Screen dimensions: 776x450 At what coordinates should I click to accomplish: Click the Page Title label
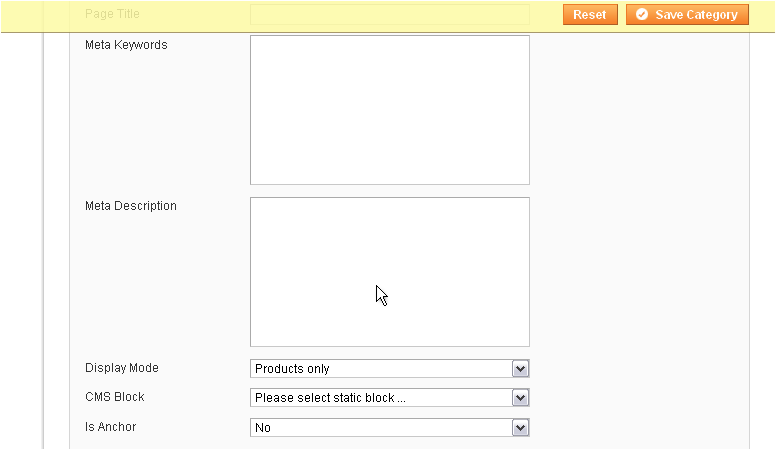(x=112, y=14)
